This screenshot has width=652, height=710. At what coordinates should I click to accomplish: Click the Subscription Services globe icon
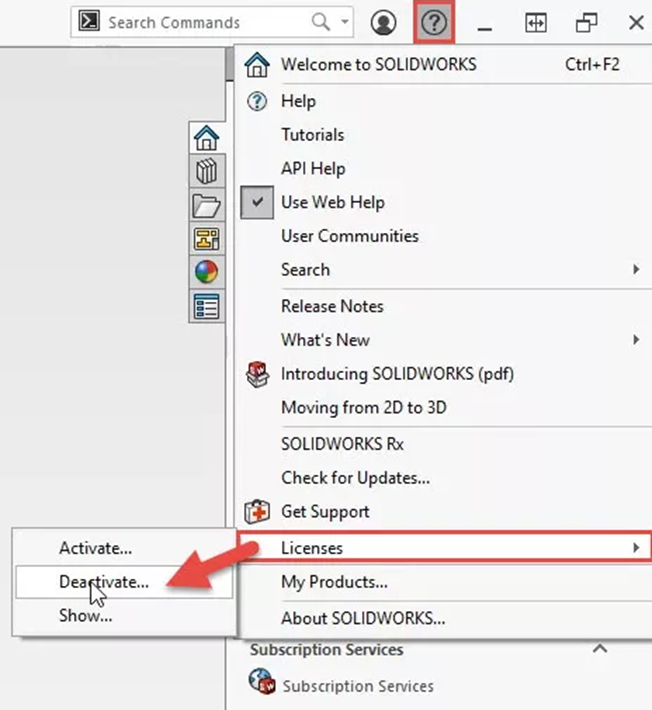(x=261, y=686)
